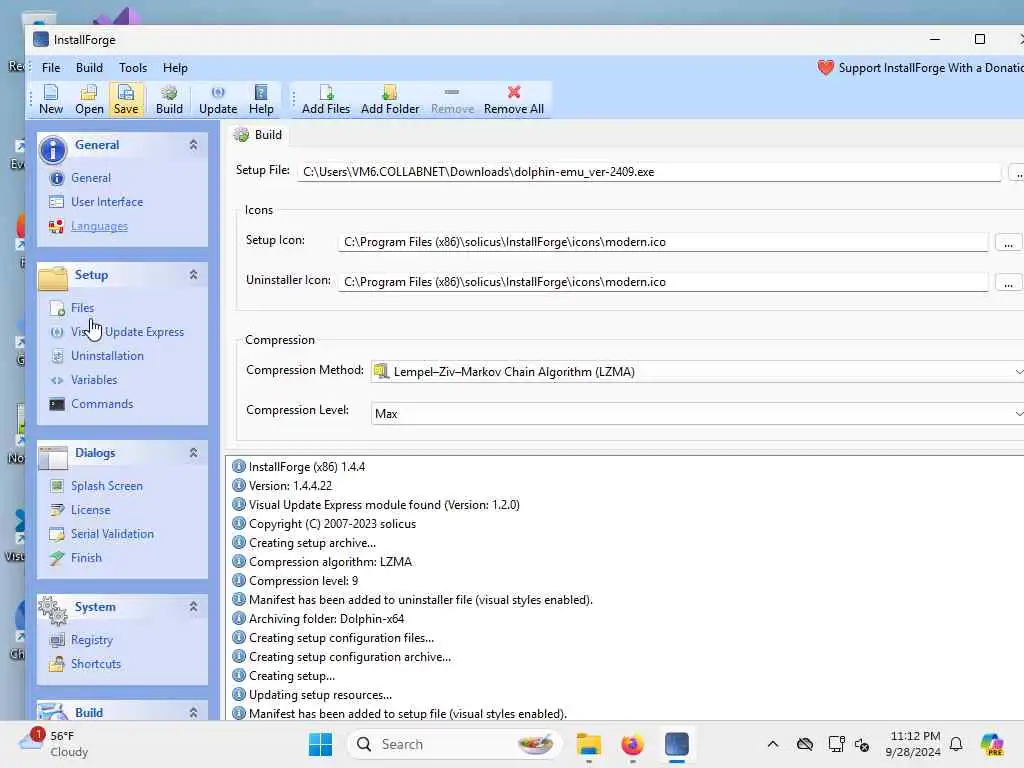The width and height of the screenshot is (1024, 768).
Task: Select log line 'Compression algorithm: LZMA'
Action: [x=330, y=562]
